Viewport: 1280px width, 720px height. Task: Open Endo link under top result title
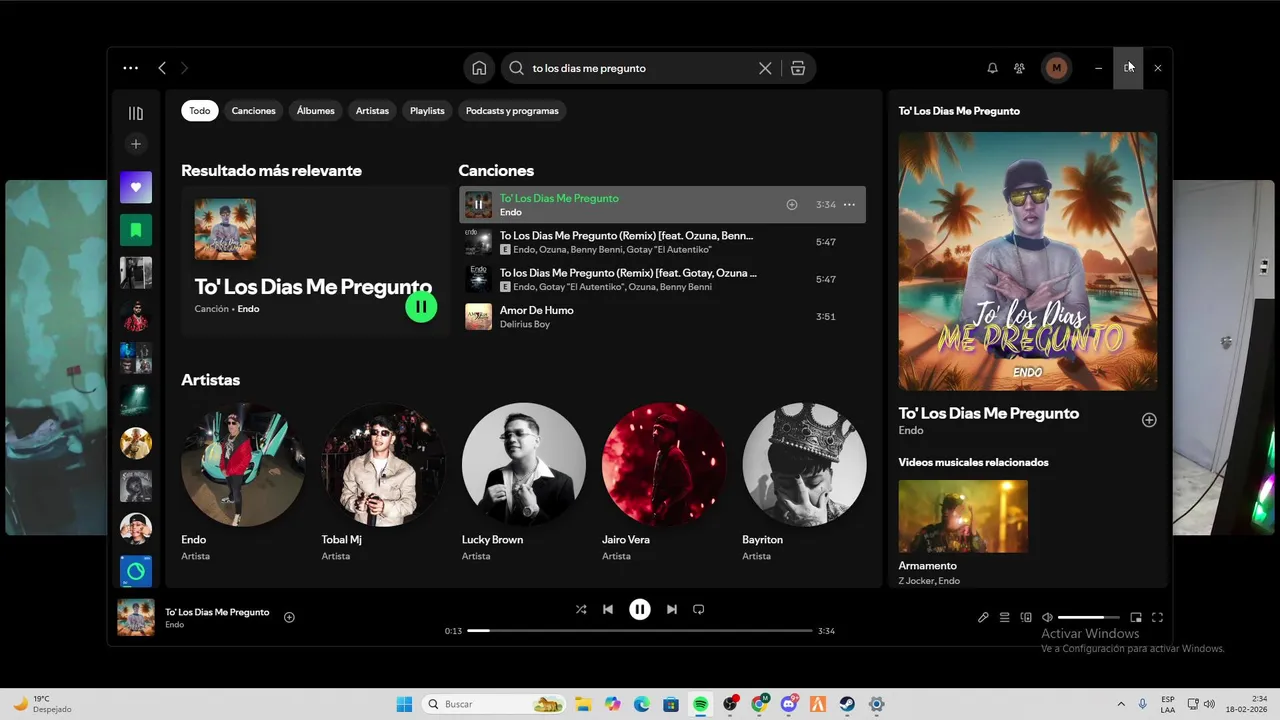pyautogui.click(x=248, y=309)
